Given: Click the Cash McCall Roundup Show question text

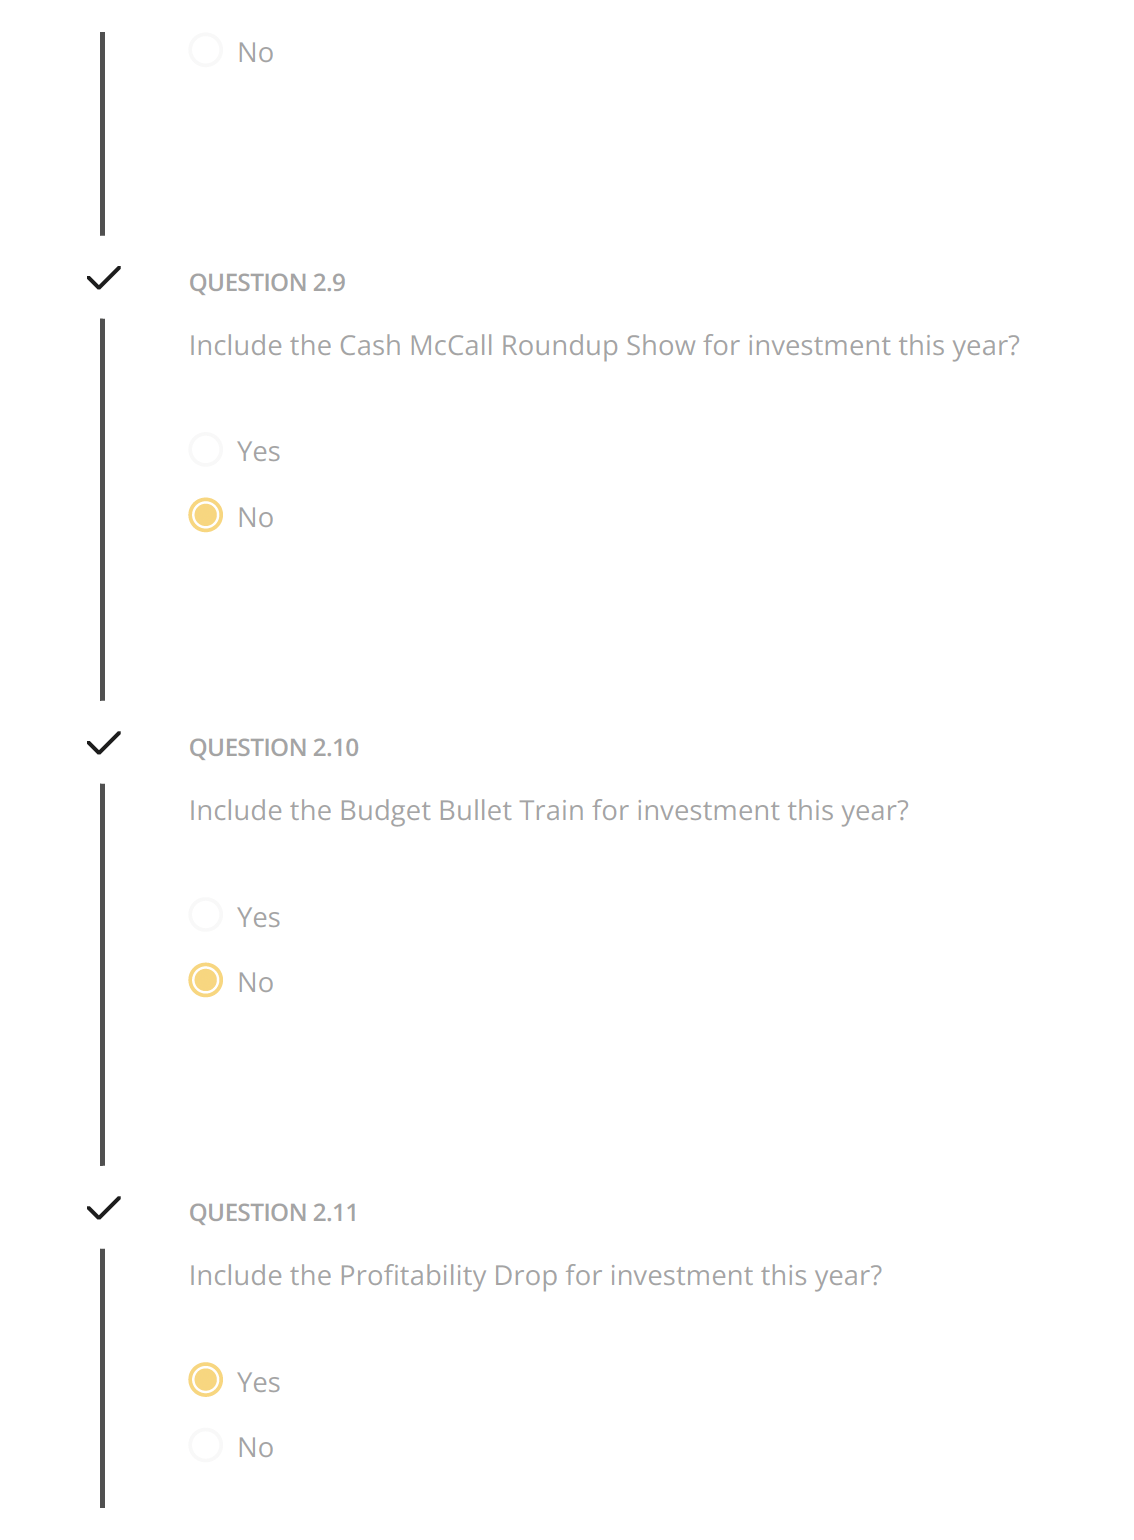Looking at the screenshot, I should coord(604,346).
